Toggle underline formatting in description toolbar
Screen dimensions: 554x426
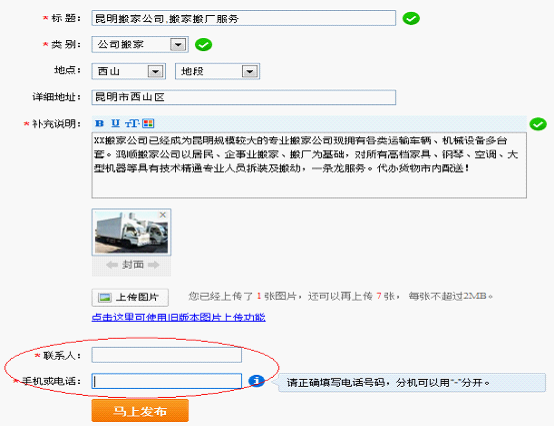pos(115,123)
